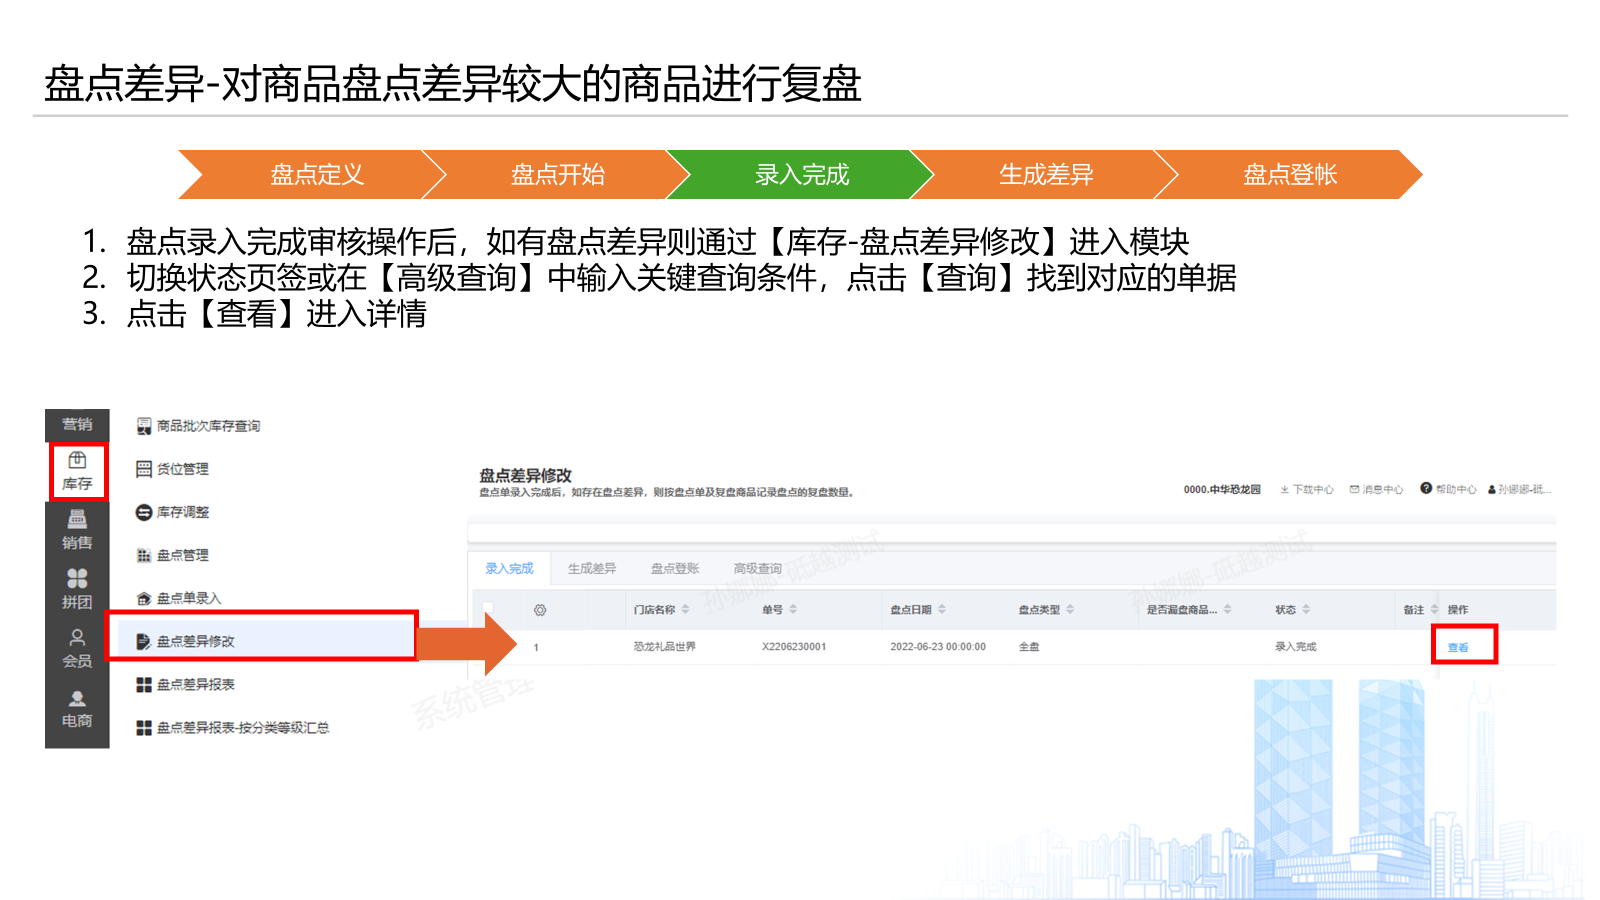
Task: Click order number X2206230001 in the table
Action: tap(794, 647)
